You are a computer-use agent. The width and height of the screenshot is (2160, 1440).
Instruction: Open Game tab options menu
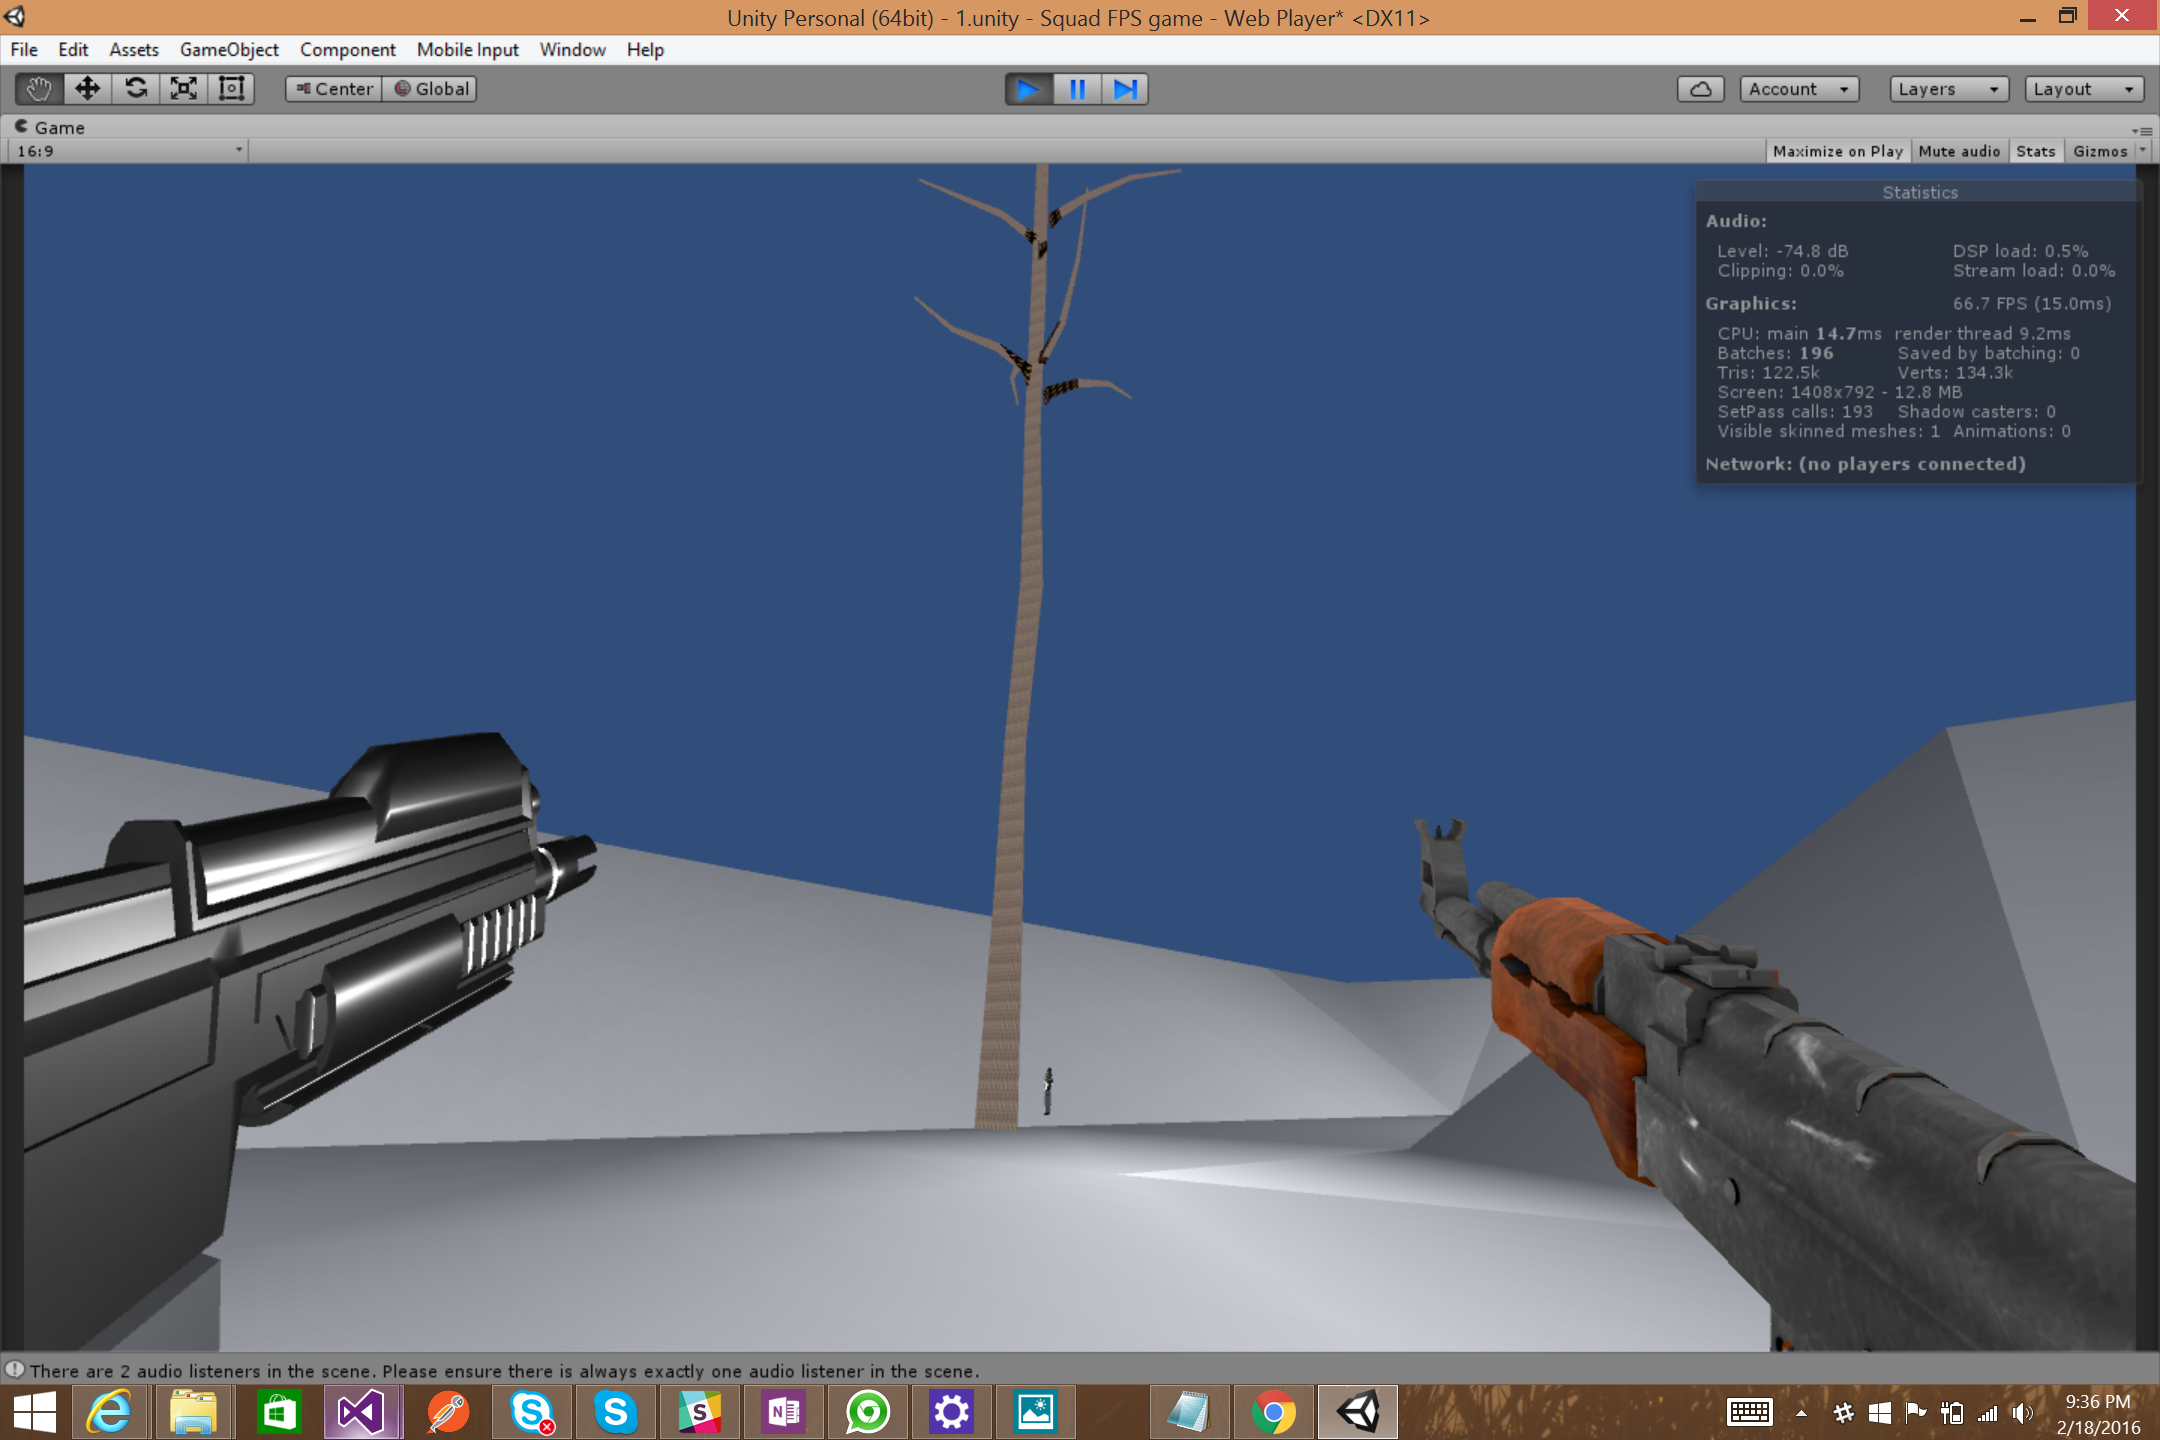tap(2142, 130)
